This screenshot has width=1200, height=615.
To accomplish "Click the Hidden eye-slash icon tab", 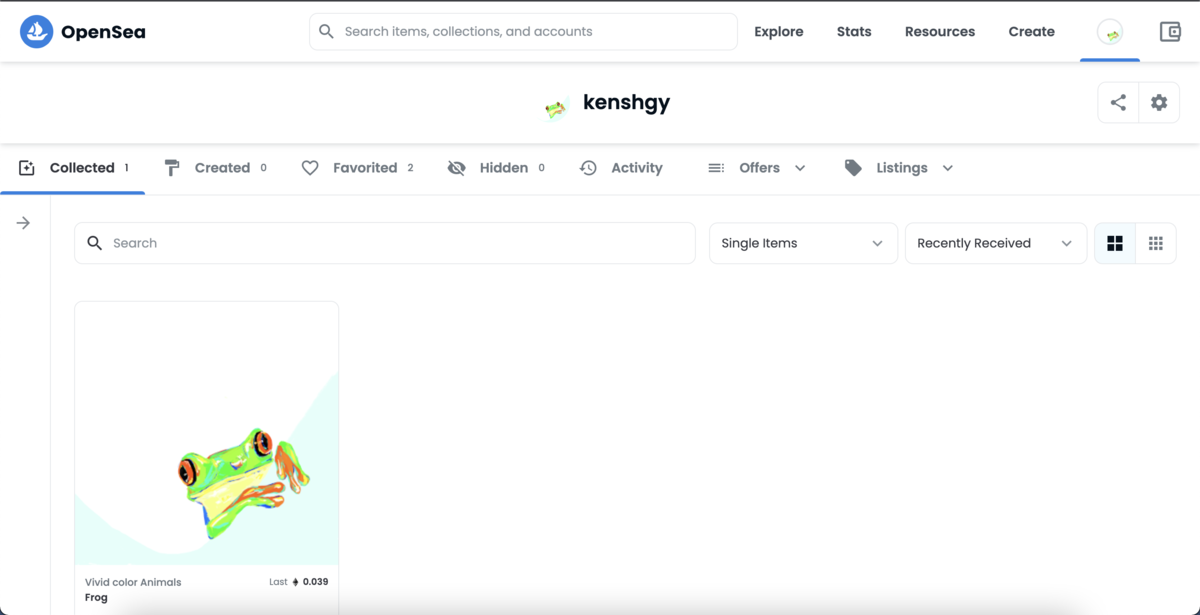I will [456, 168].
